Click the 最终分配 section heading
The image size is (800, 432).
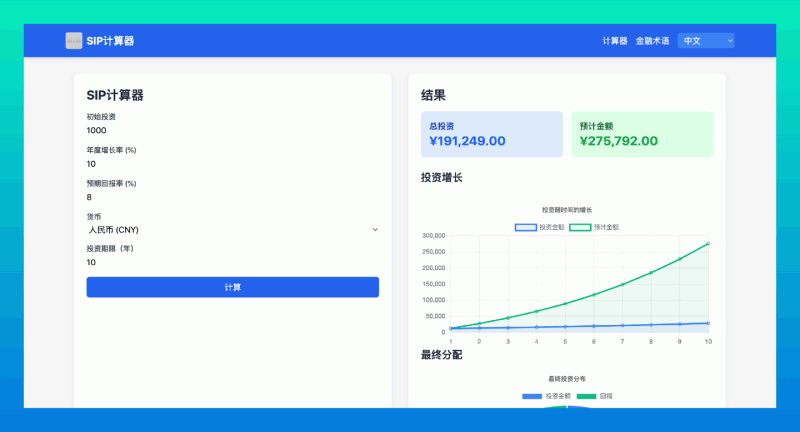point(442,355)
